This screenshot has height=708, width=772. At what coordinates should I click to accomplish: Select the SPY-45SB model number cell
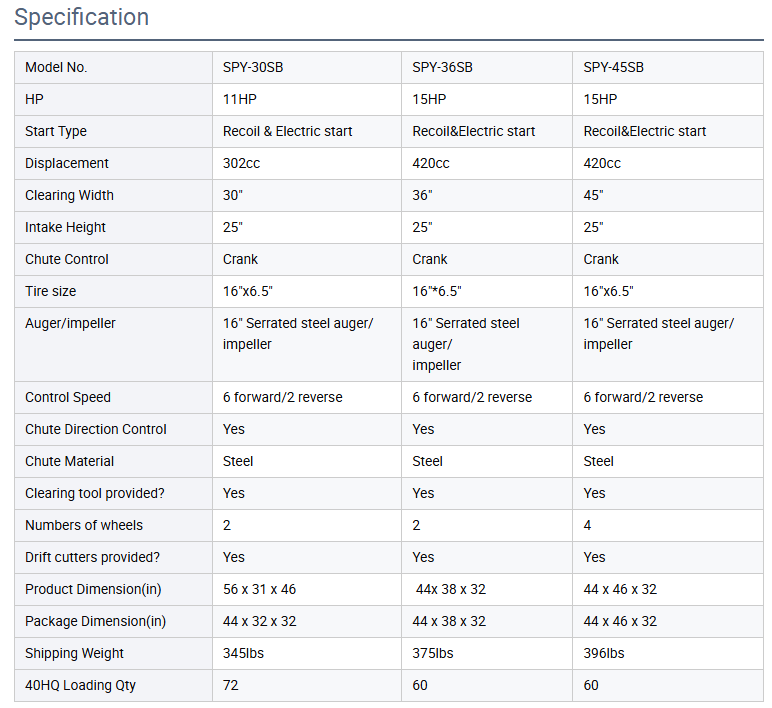point(613,68)
